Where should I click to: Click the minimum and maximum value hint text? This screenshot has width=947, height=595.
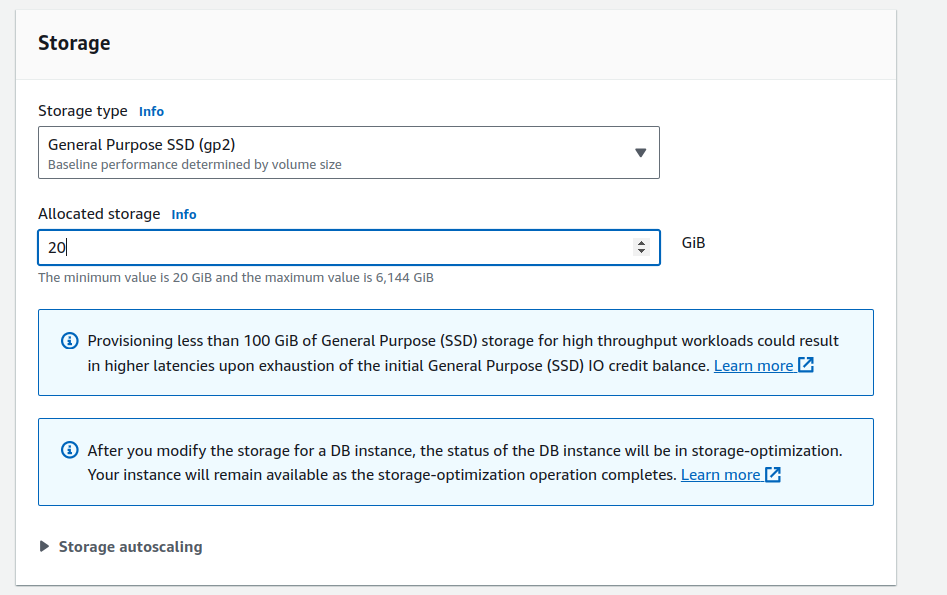point(235,278)
